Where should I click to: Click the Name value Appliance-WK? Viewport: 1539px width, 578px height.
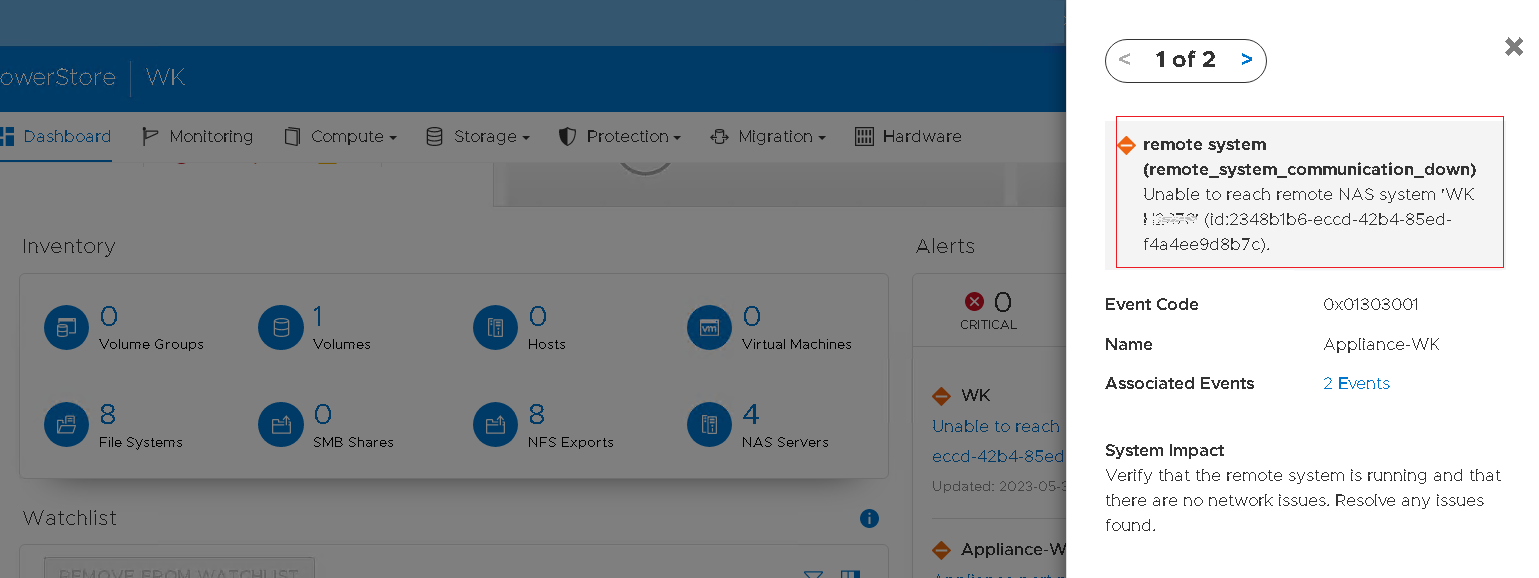[1381, 344]
